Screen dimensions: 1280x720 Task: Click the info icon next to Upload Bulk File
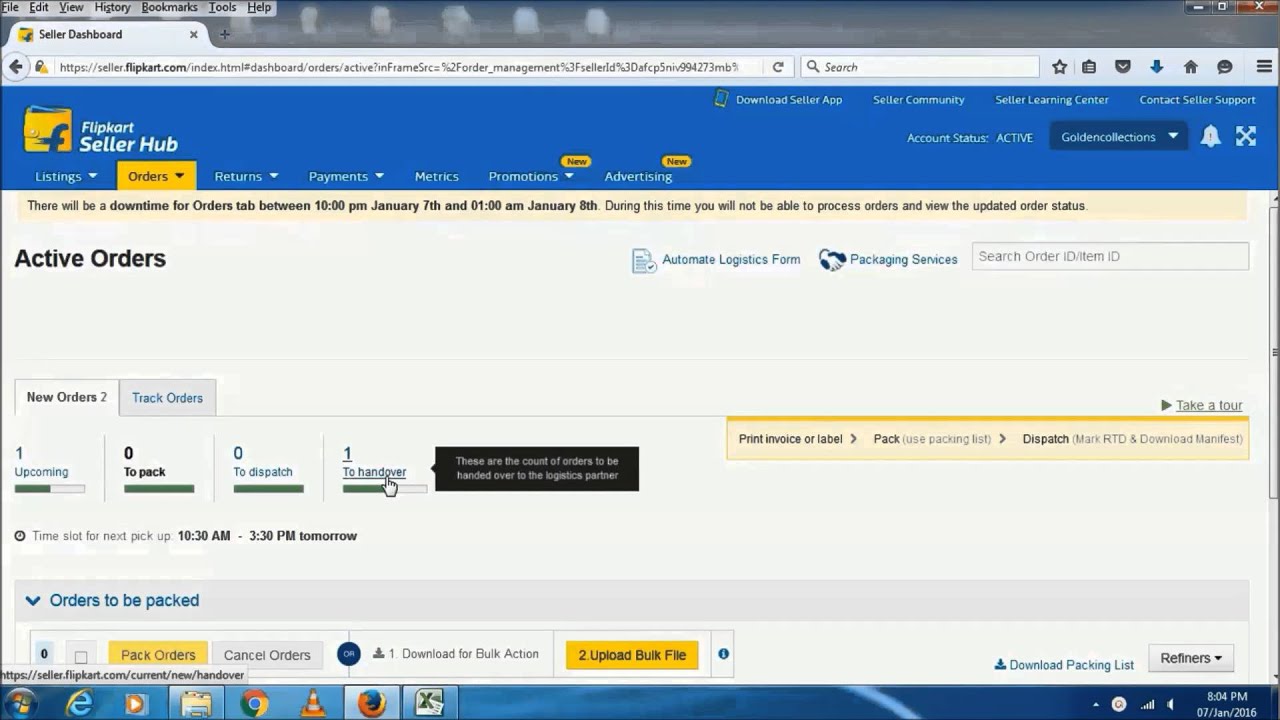tap(723, 654)
